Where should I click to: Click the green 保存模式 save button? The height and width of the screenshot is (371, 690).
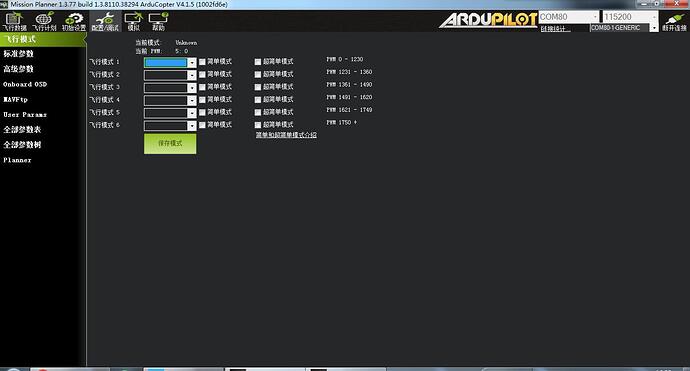[170, 143]
